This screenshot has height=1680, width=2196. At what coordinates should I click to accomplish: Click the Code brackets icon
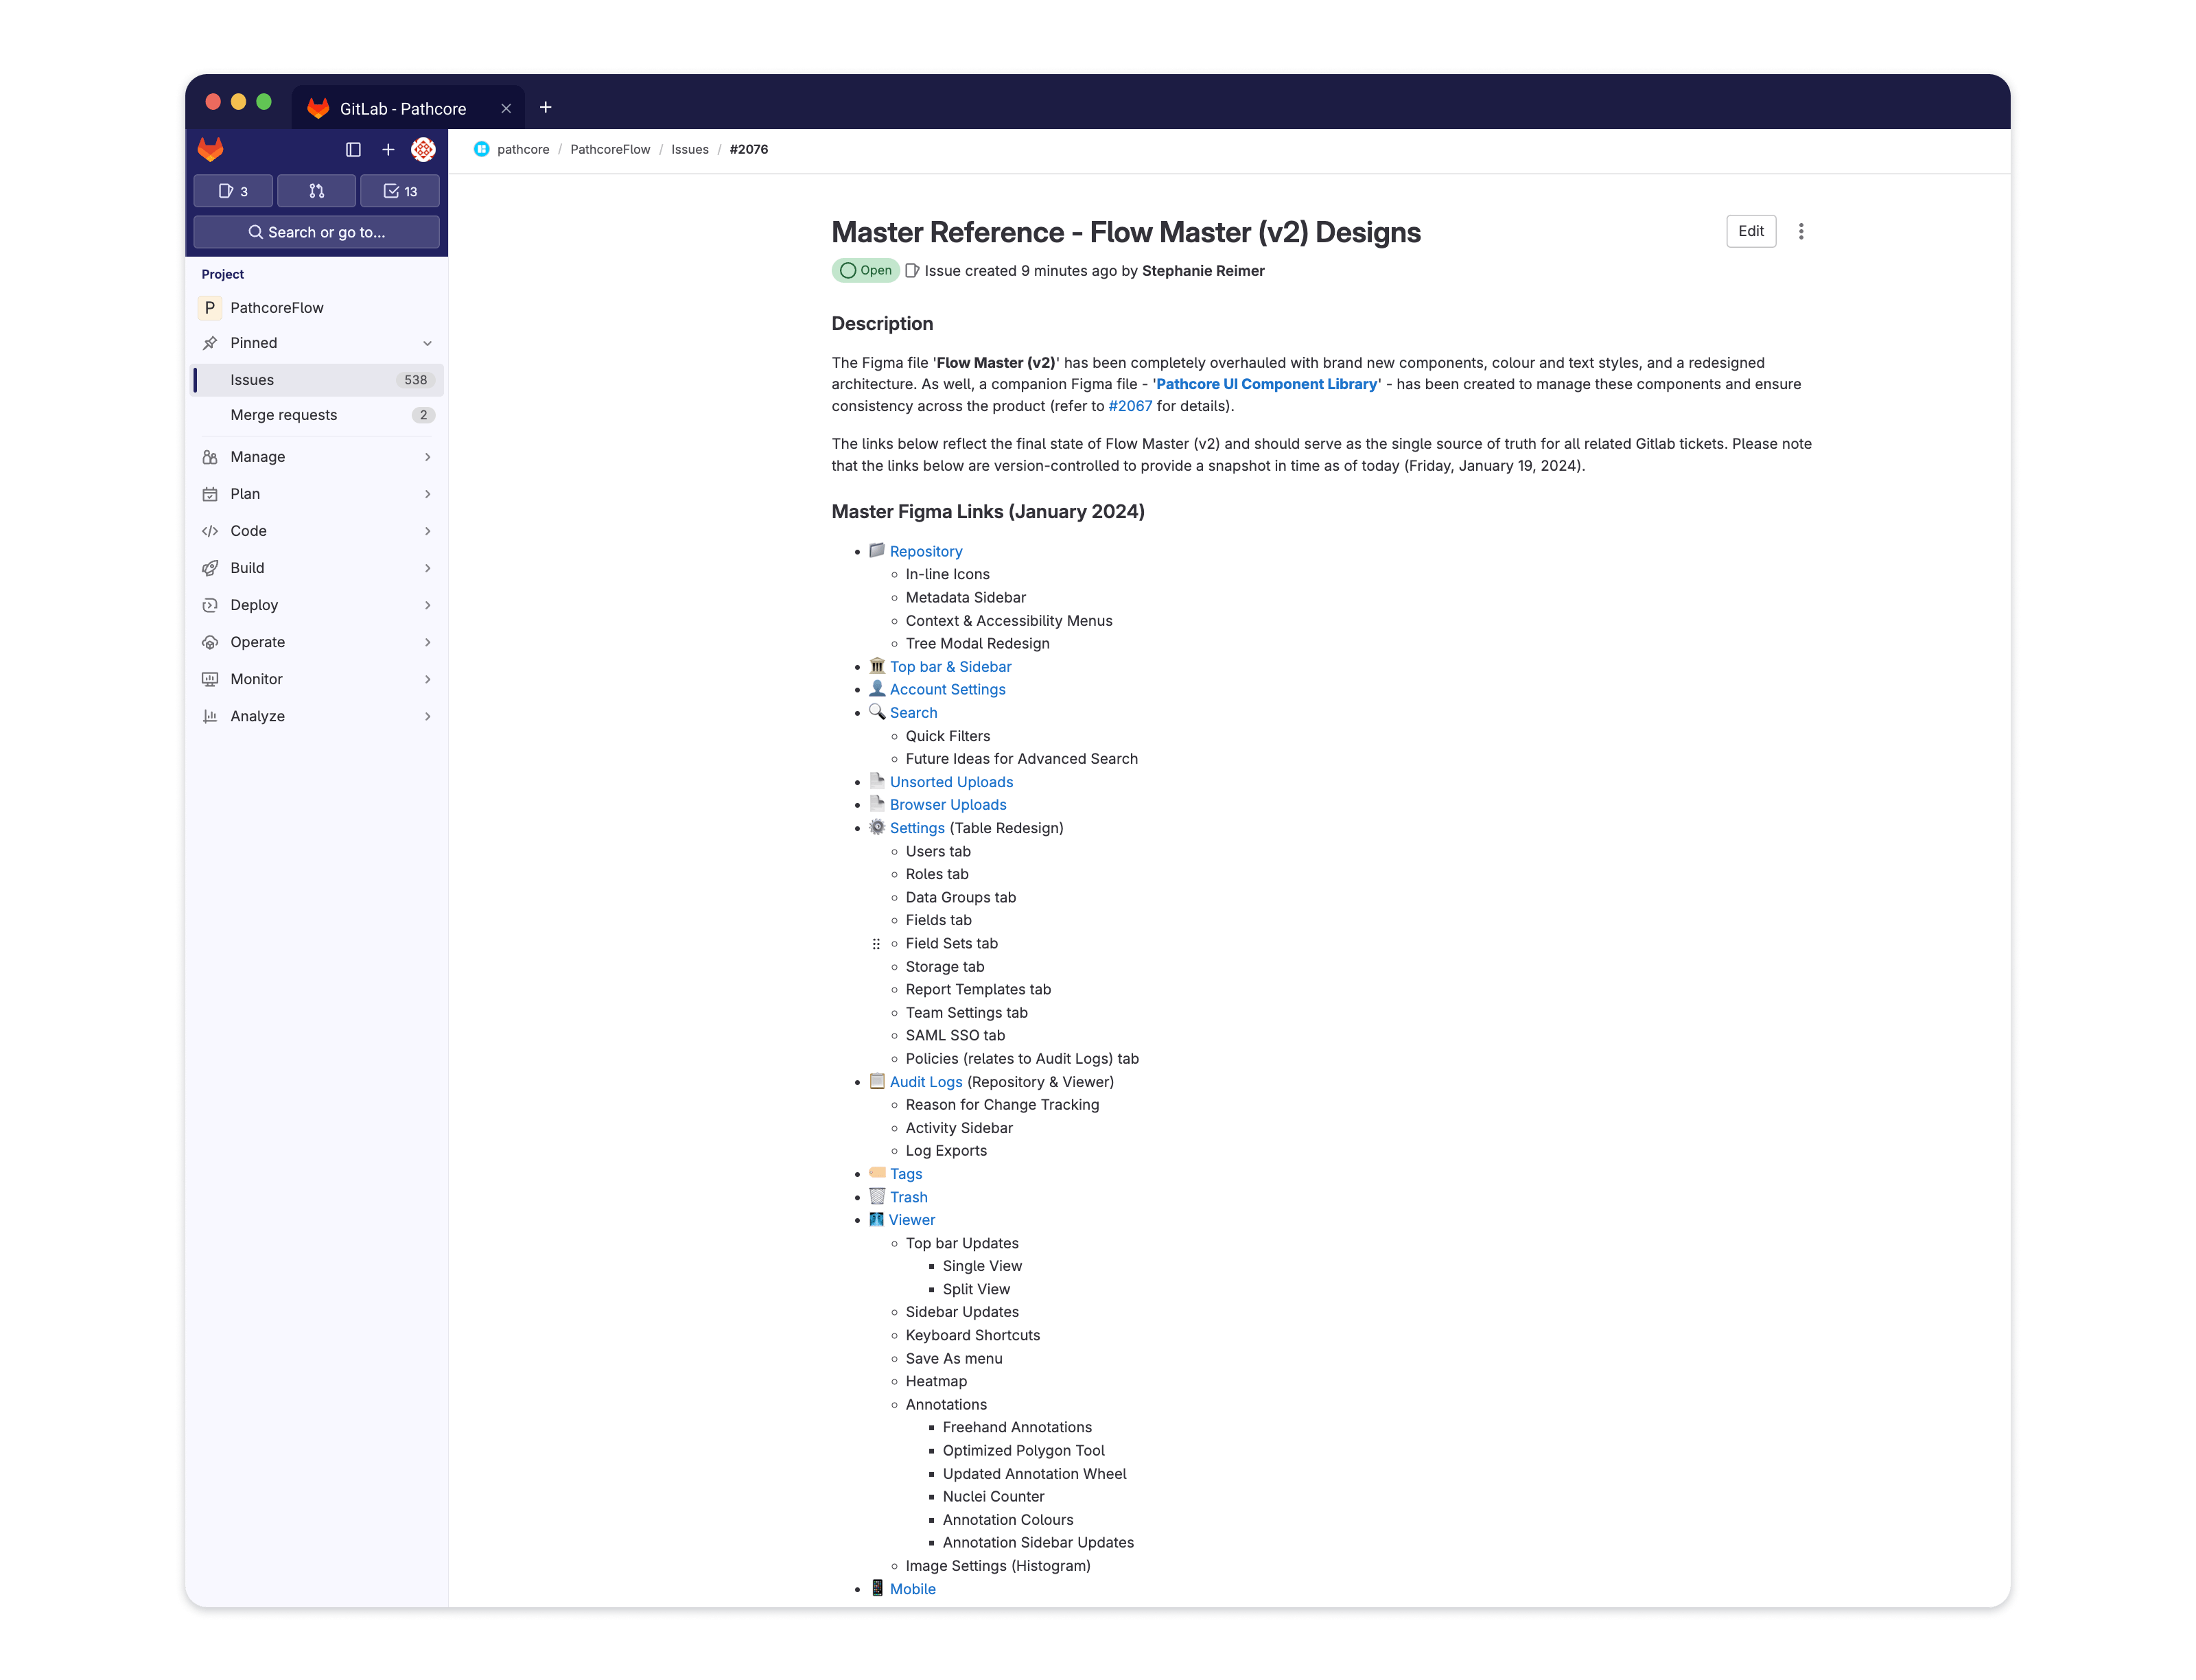pos(210,531)
